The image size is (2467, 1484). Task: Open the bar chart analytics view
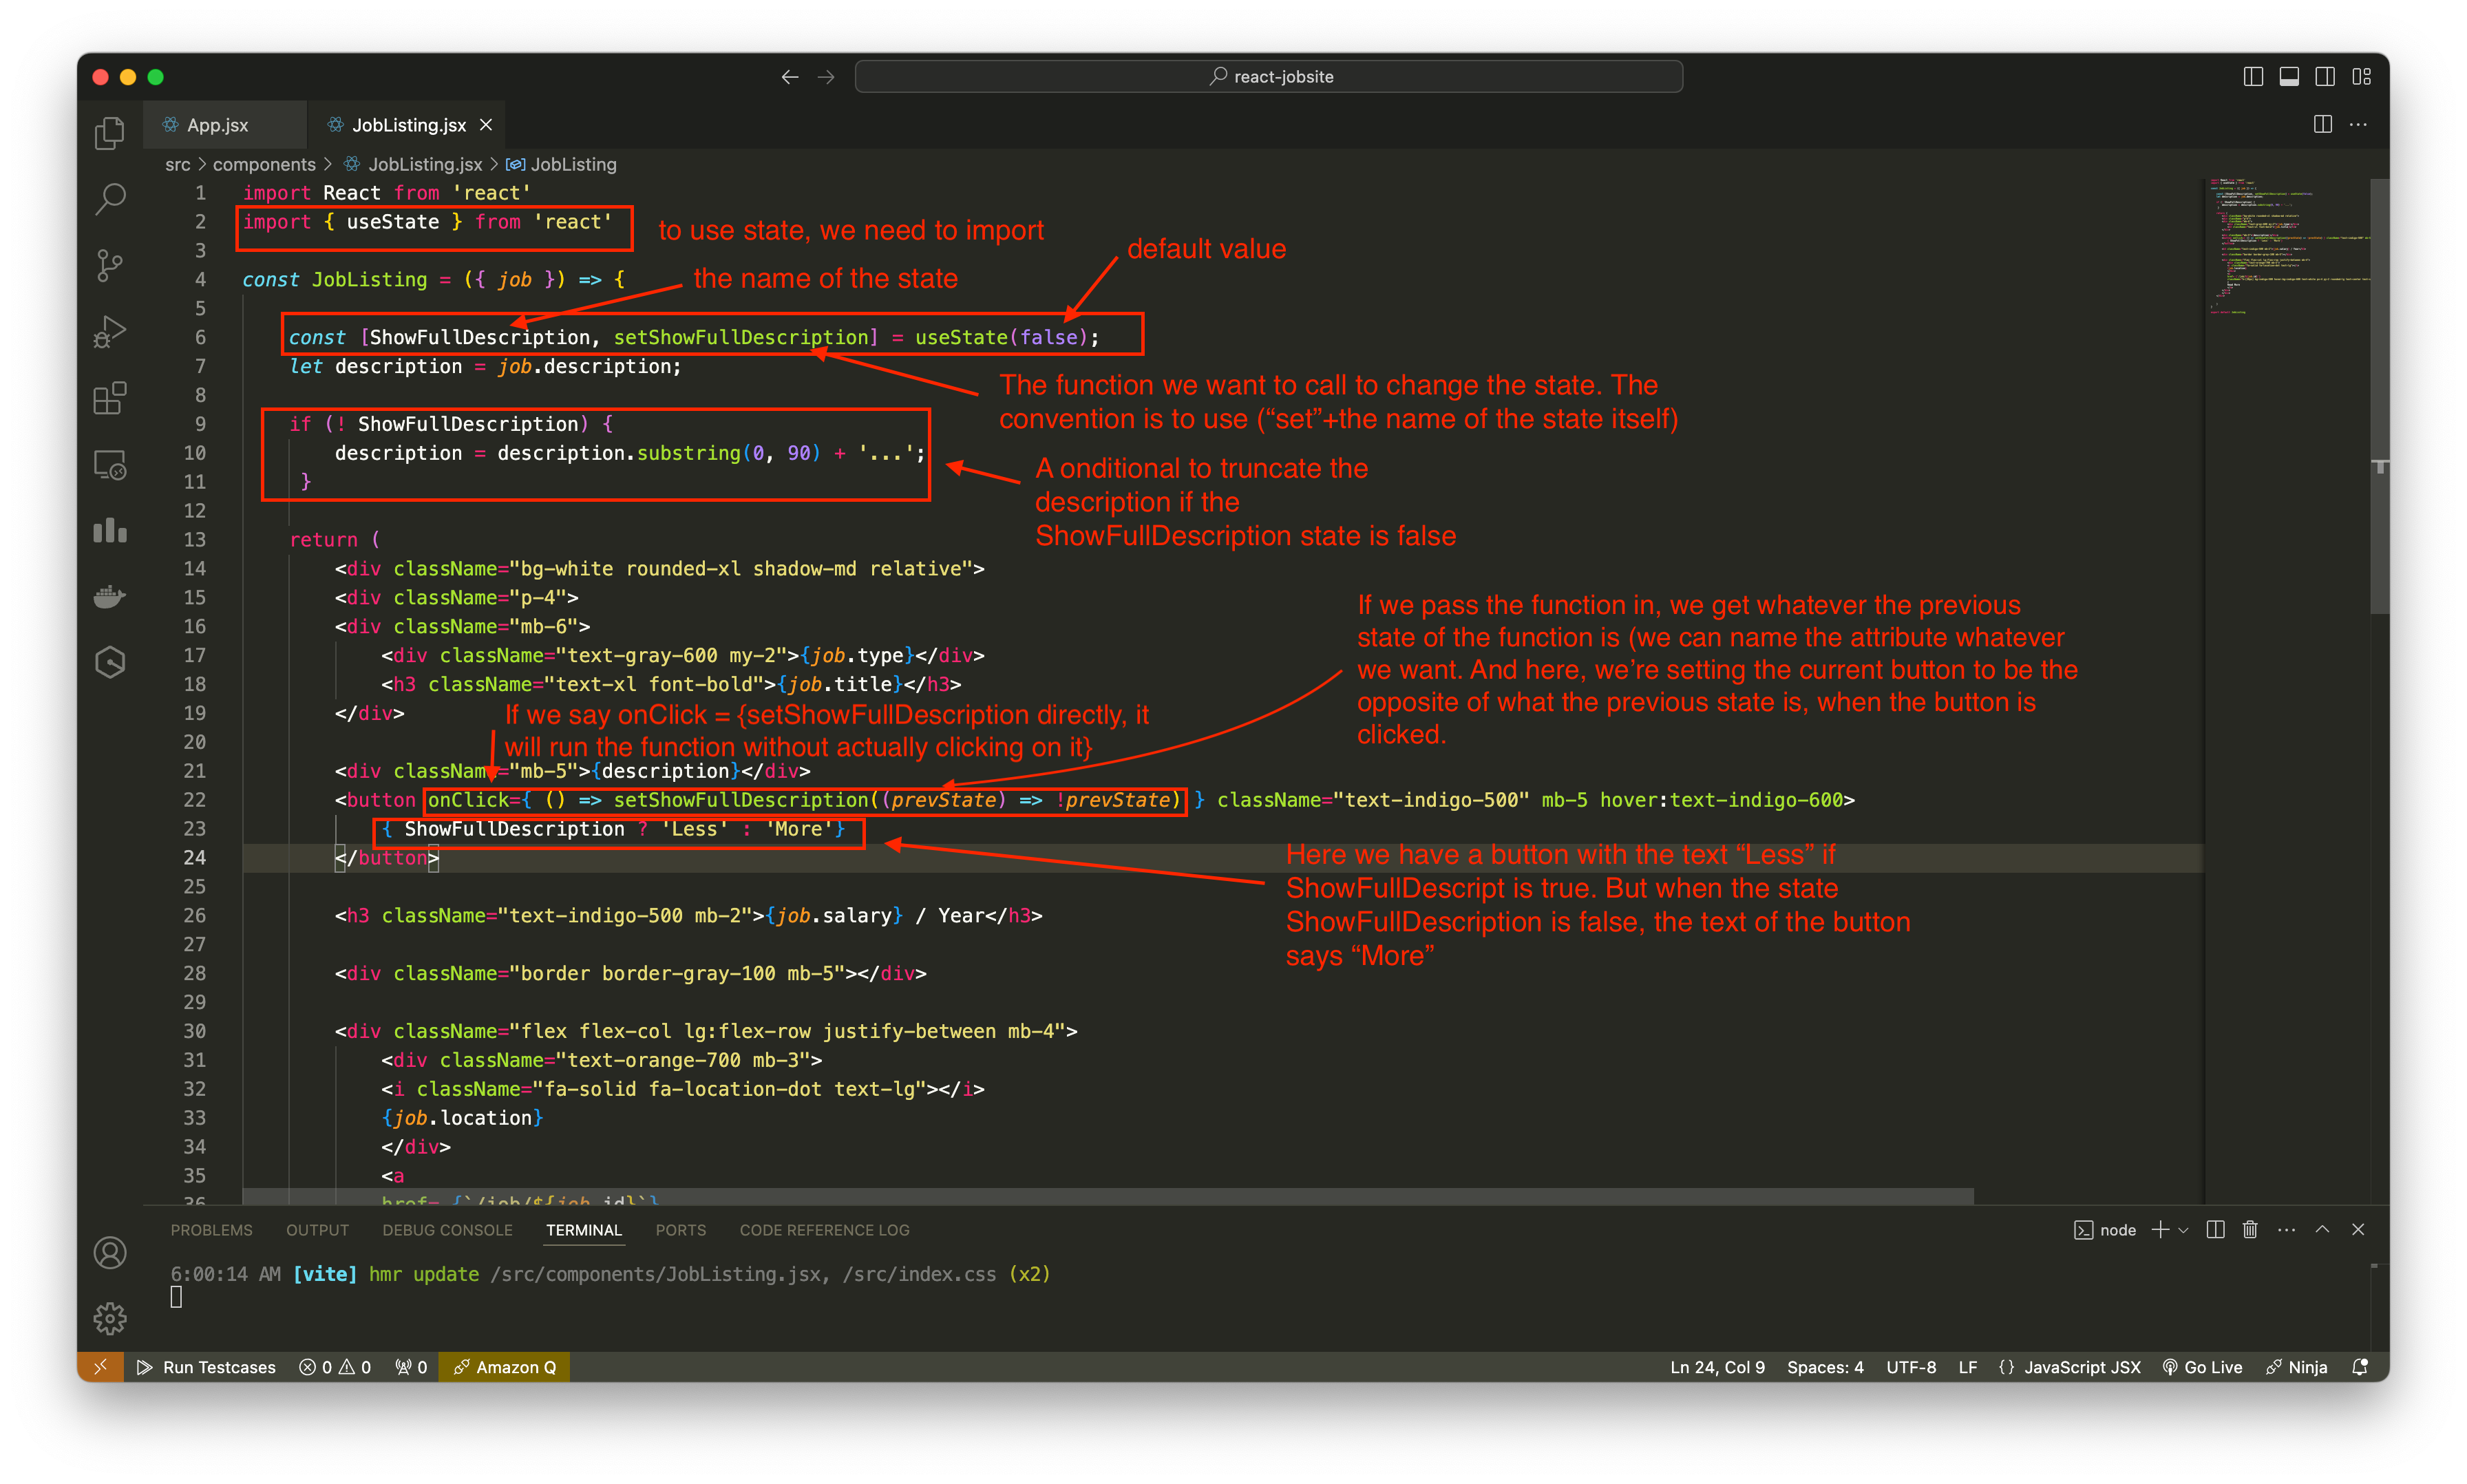(x=110, y=530)
